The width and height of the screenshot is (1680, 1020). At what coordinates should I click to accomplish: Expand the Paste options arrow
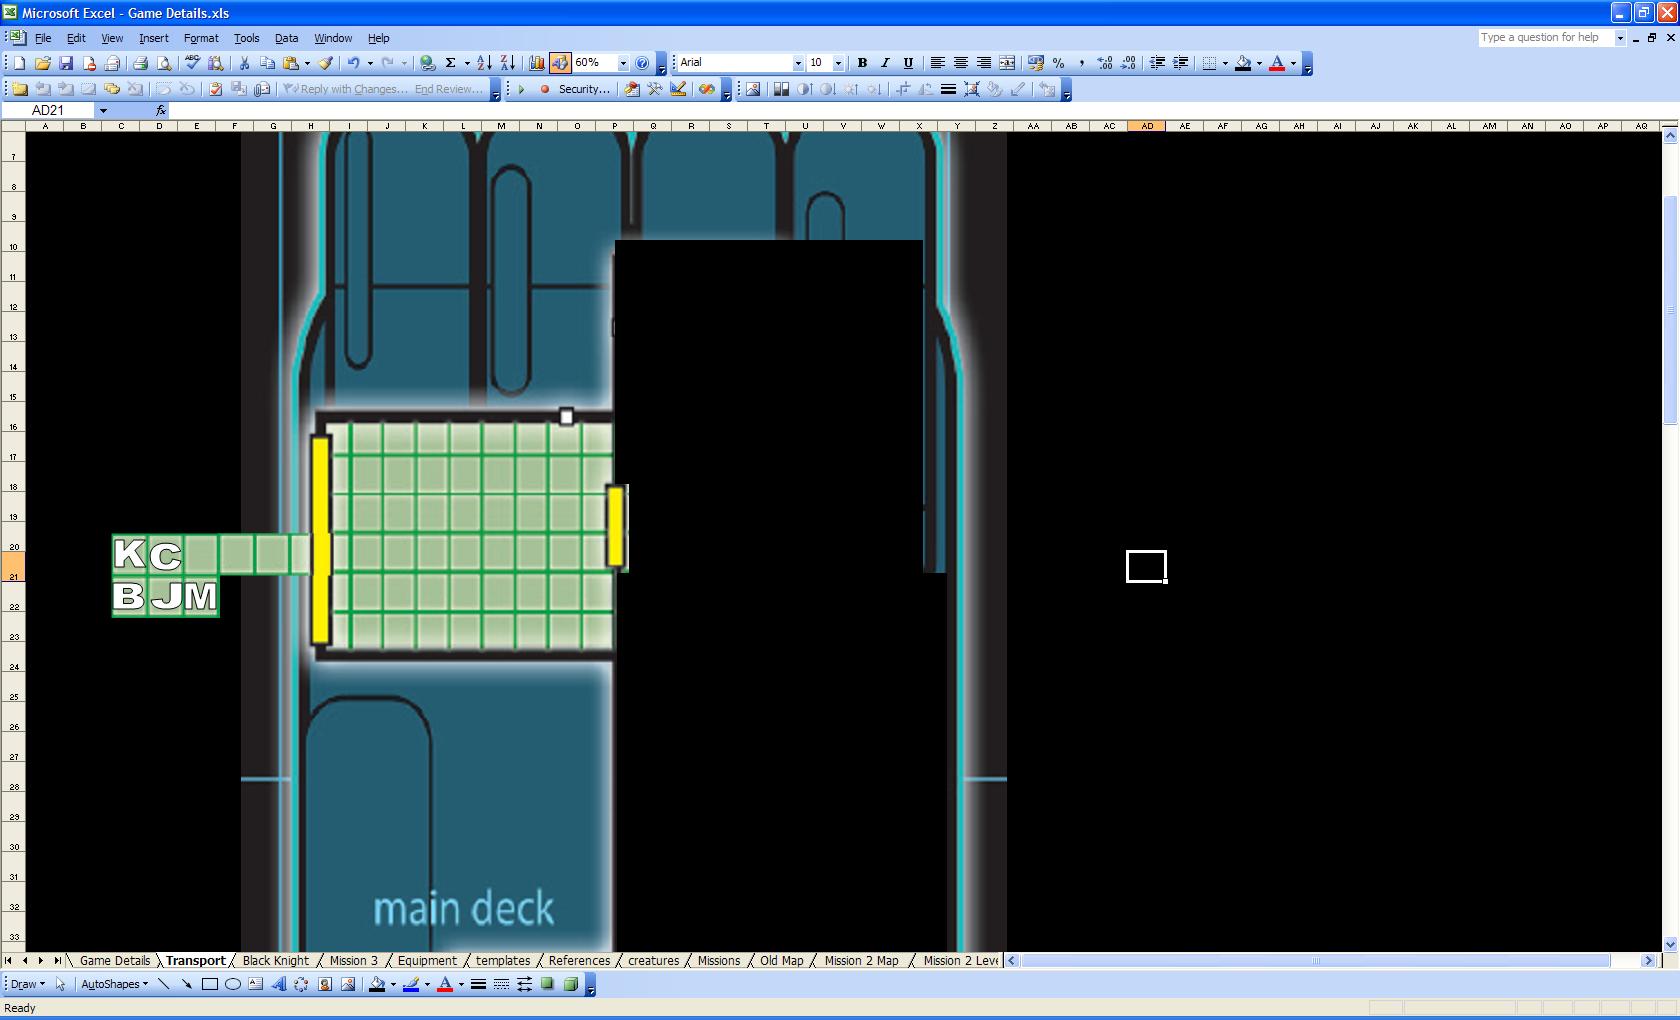point(307,63)
